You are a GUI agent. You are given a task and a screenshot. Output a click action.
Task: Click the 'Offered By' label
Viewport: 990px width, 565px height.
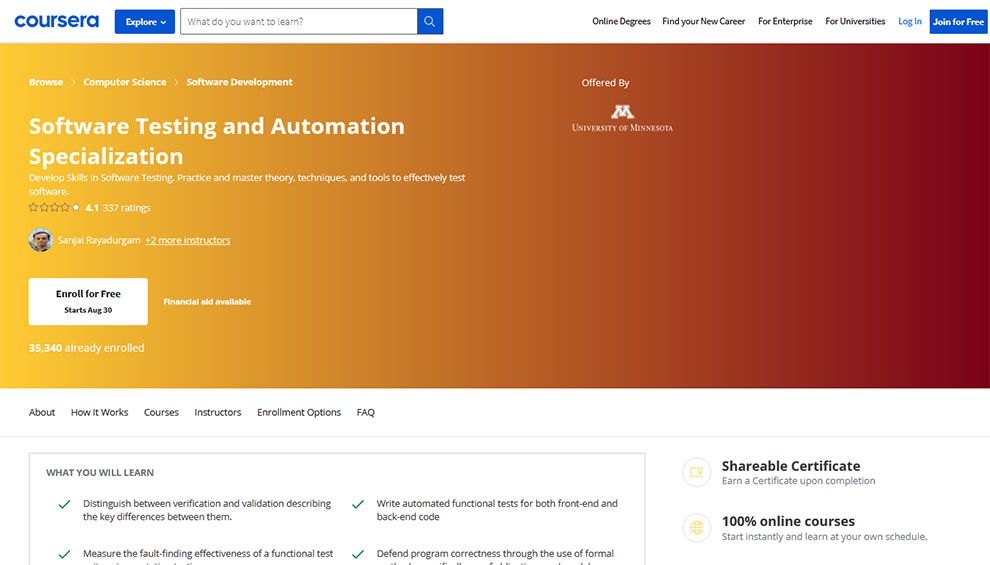605,83
